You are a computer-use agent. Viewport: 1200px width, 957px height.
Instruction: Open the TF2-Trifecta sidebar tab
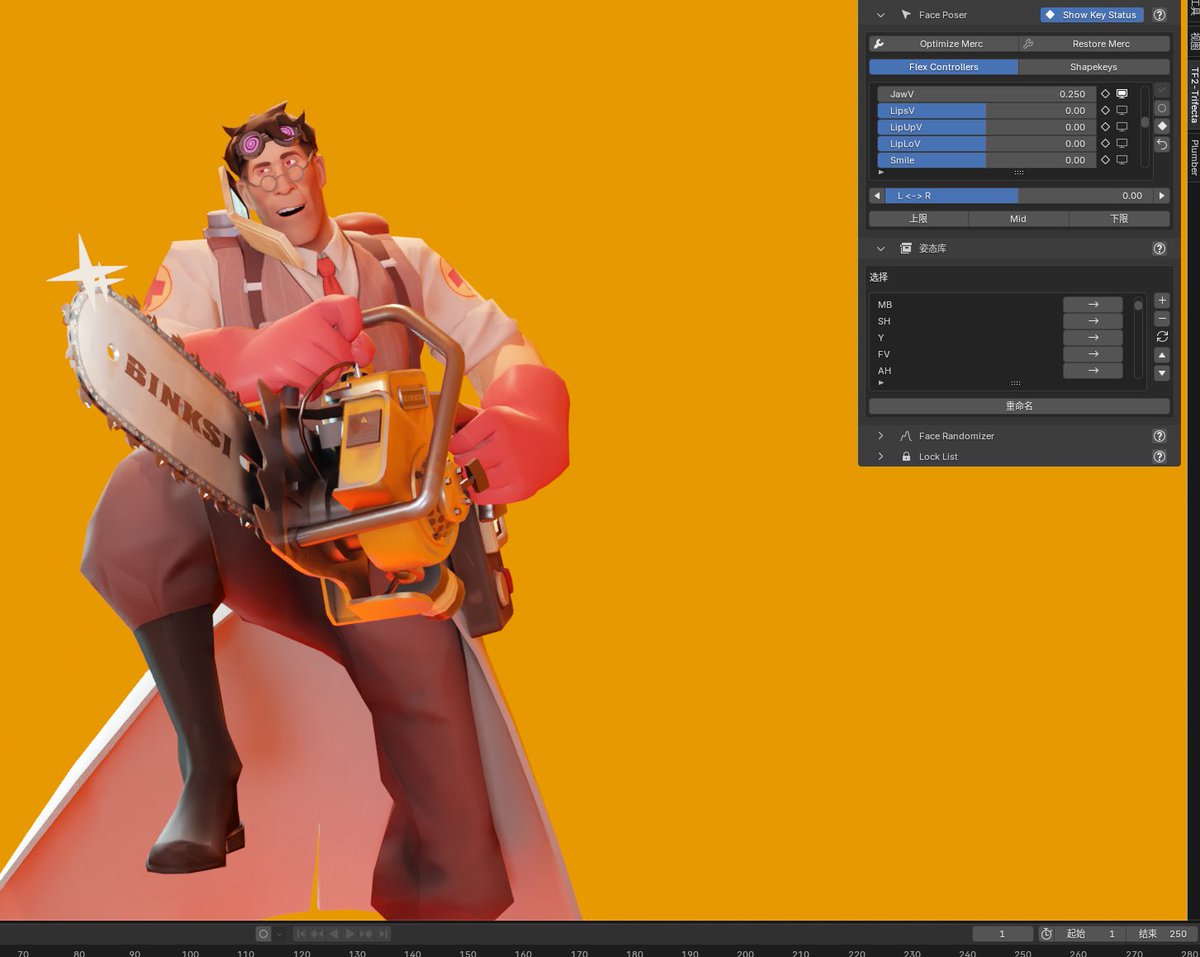coord(1193,95)
